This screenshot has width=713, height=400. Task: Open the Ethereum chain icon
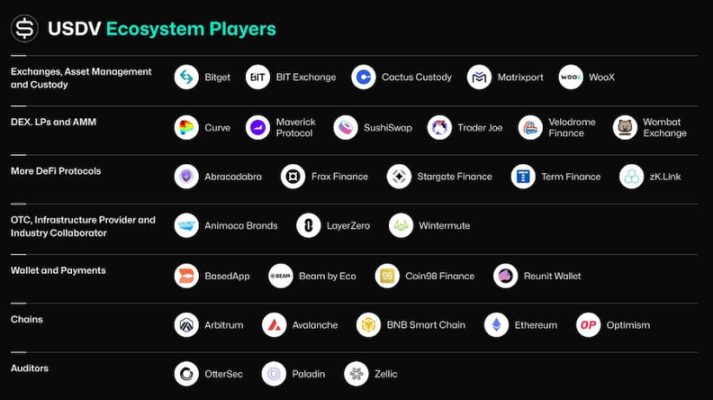497,325
